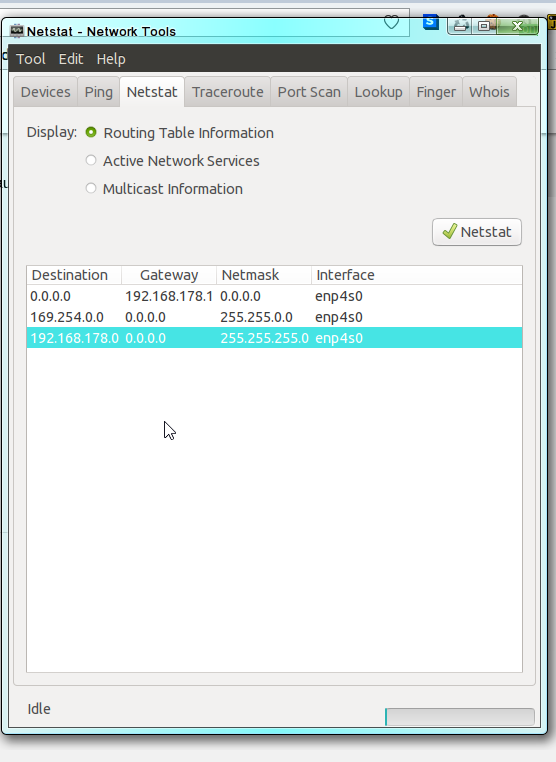Click the heart icon behind the title bar

[x=391, y=22]
